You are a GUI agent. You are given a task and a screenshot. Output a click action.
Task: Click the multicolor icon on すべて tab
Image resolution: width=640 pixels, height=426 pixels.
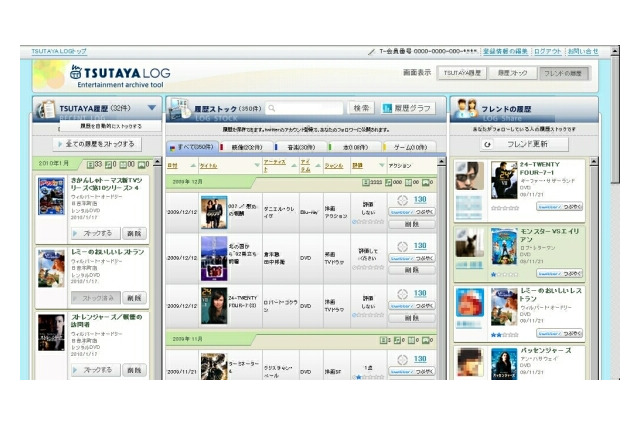pos(173,148)
